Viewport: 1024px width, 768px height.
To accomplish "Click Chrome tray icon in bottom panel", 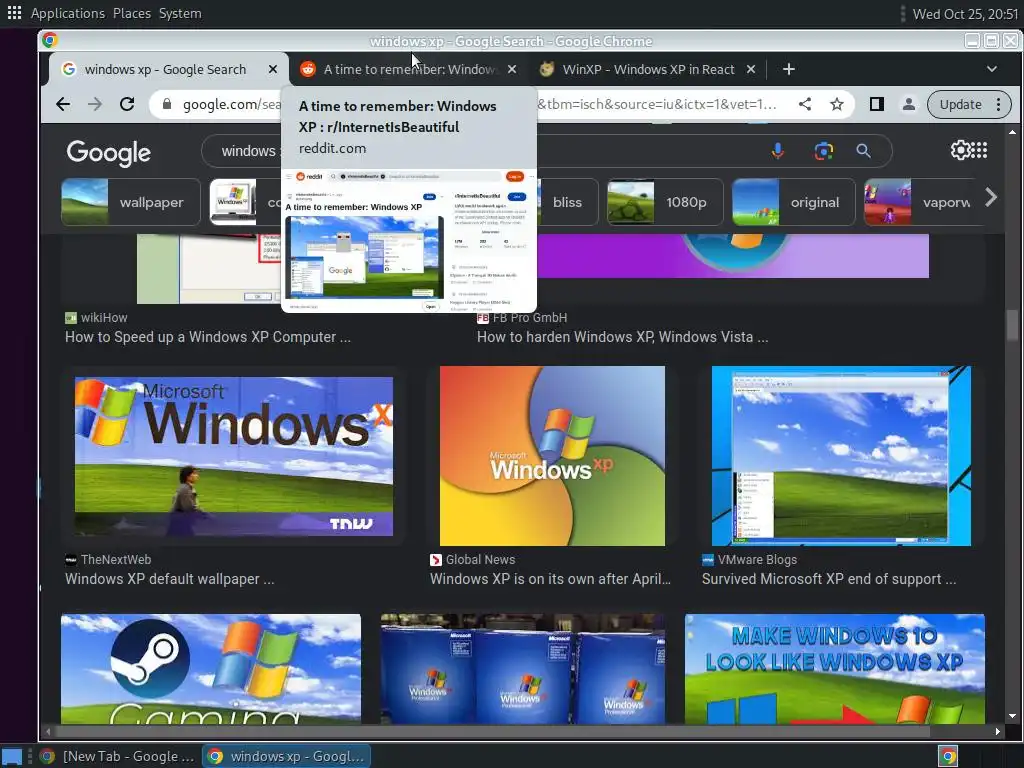I will 948,757.
